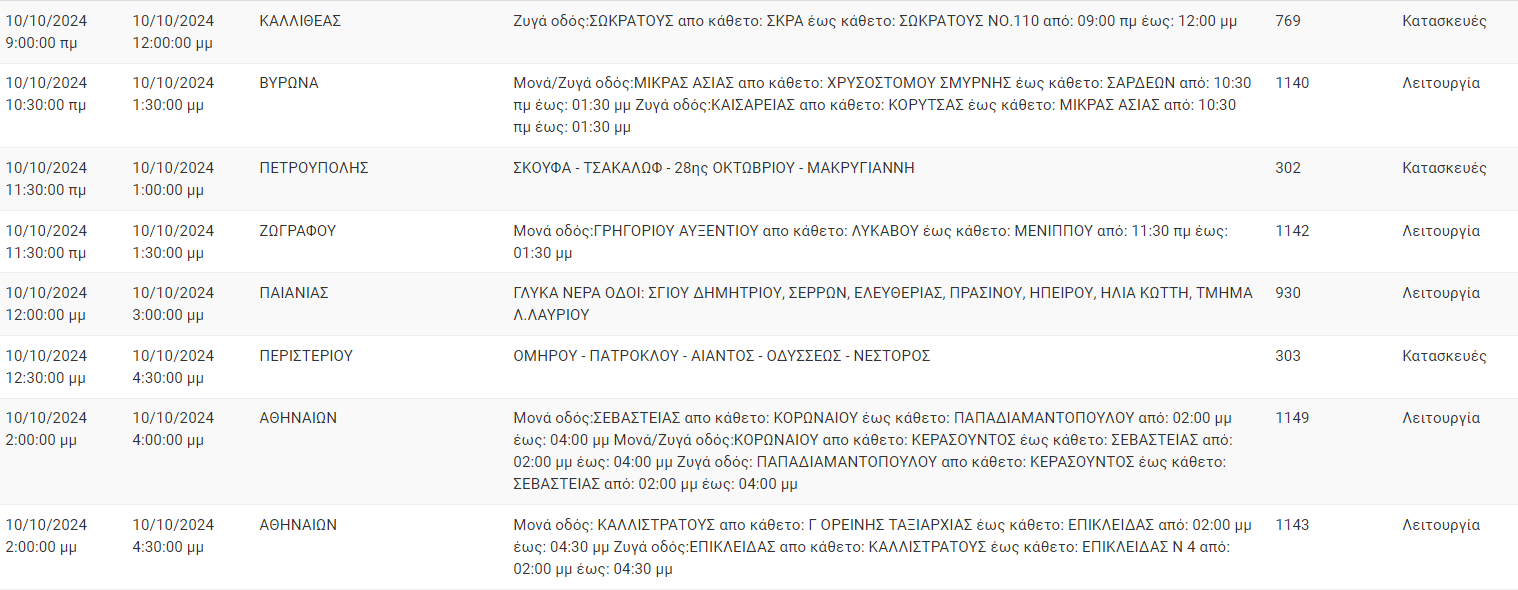Image resolution: width=1518 pixels, height=590 pixels.
Task: Click Κατασκευές in the ΚΑΛΛΙΘΕΑΣ row
Action: click(1444, 21)
